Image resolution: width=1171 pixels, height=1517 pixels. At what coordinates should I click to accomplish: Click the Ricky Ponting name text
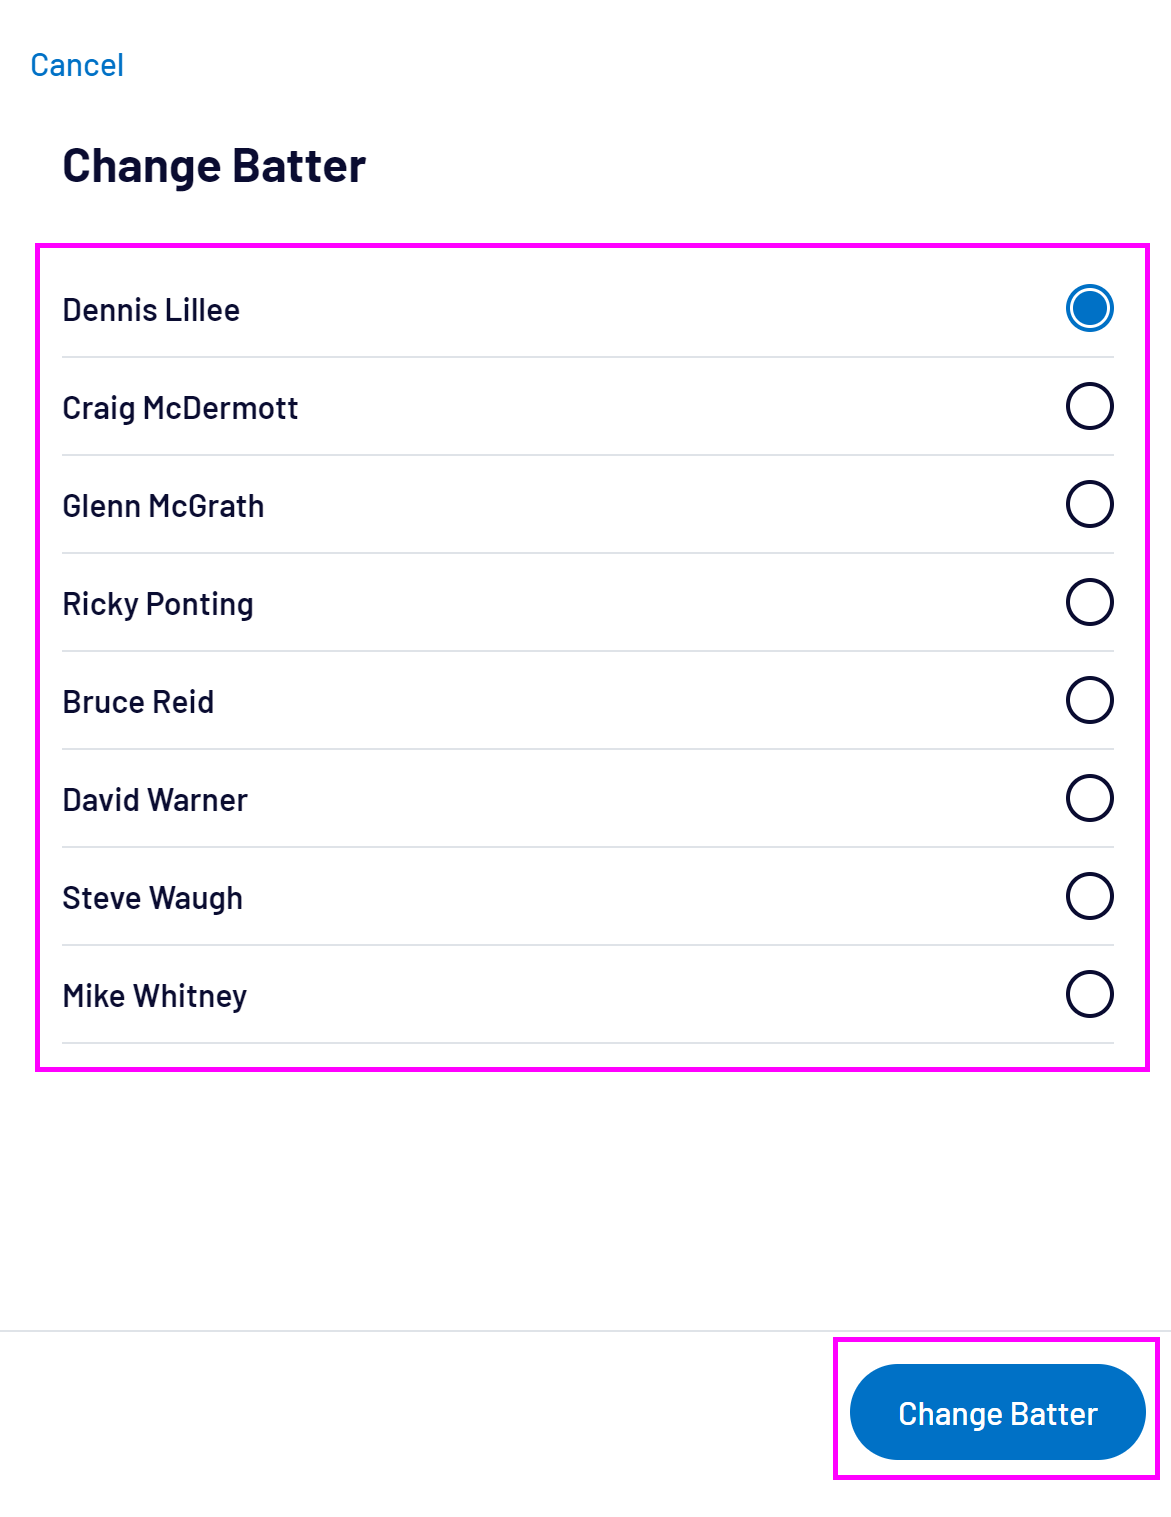click(158, 604)
